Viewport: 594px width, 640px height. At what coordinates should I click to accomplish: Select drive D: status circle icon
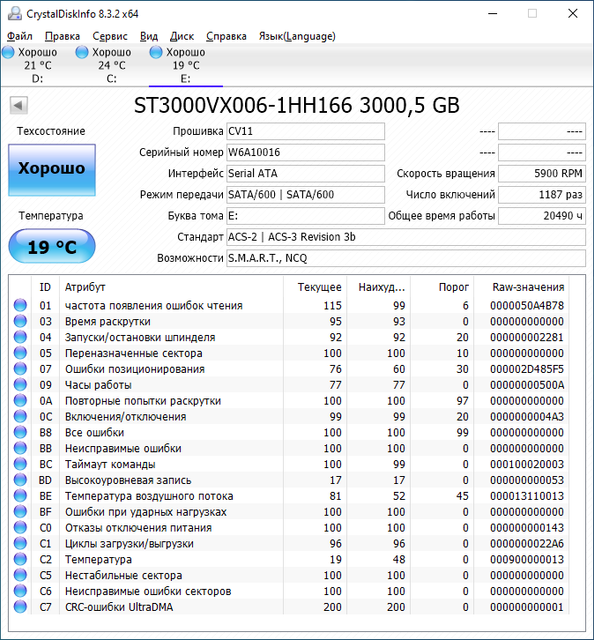click(8, 52)
